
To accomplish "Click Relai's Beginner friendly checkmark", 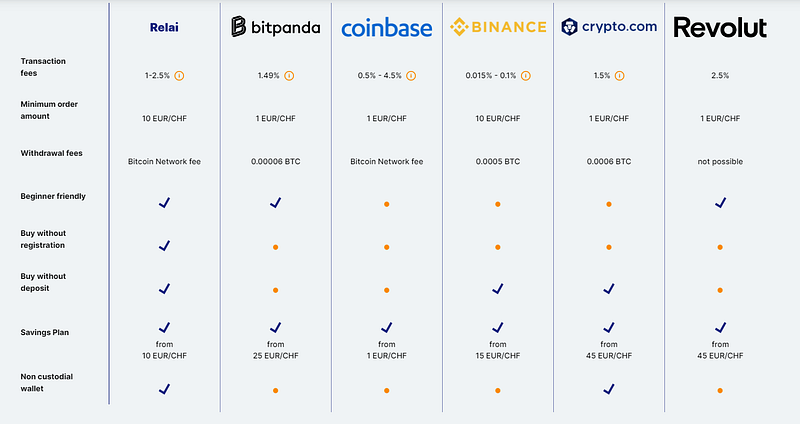I will coord(164,203).
